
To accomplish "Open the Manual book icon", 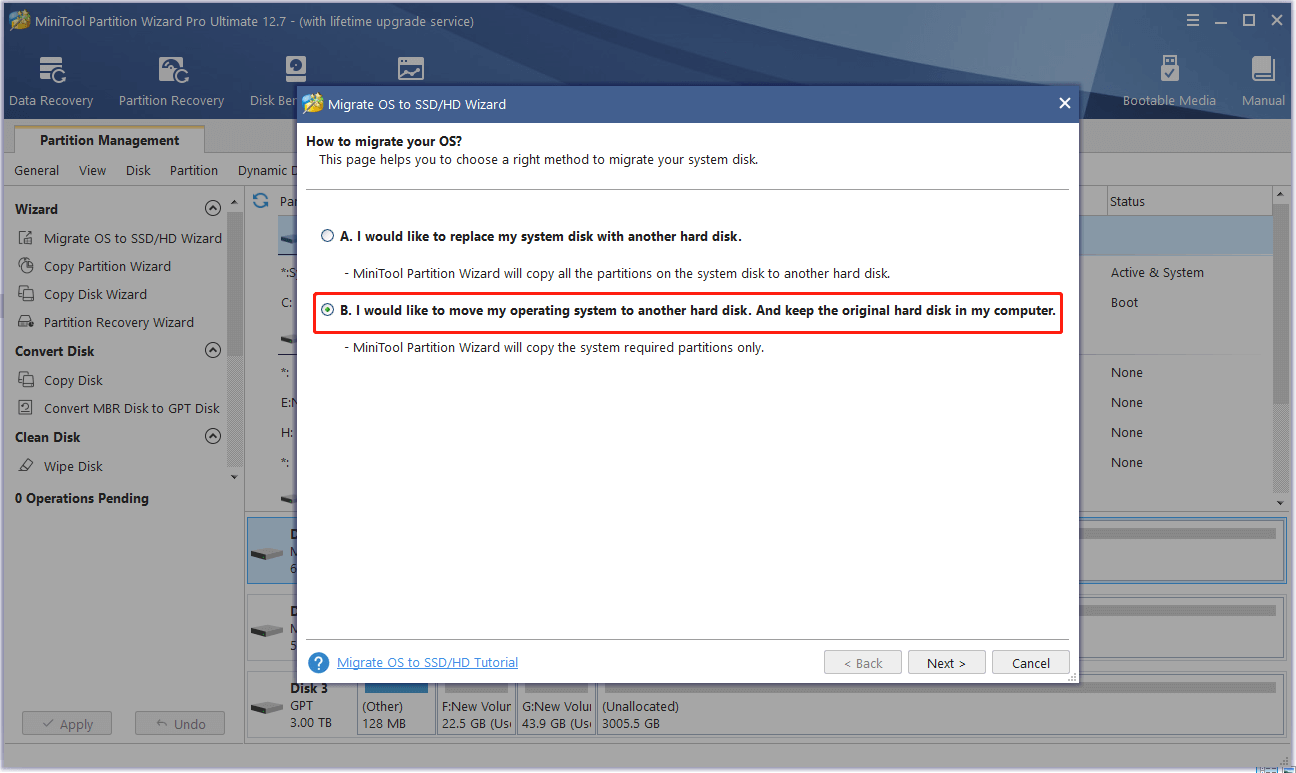I will [x=1263, y=69].
